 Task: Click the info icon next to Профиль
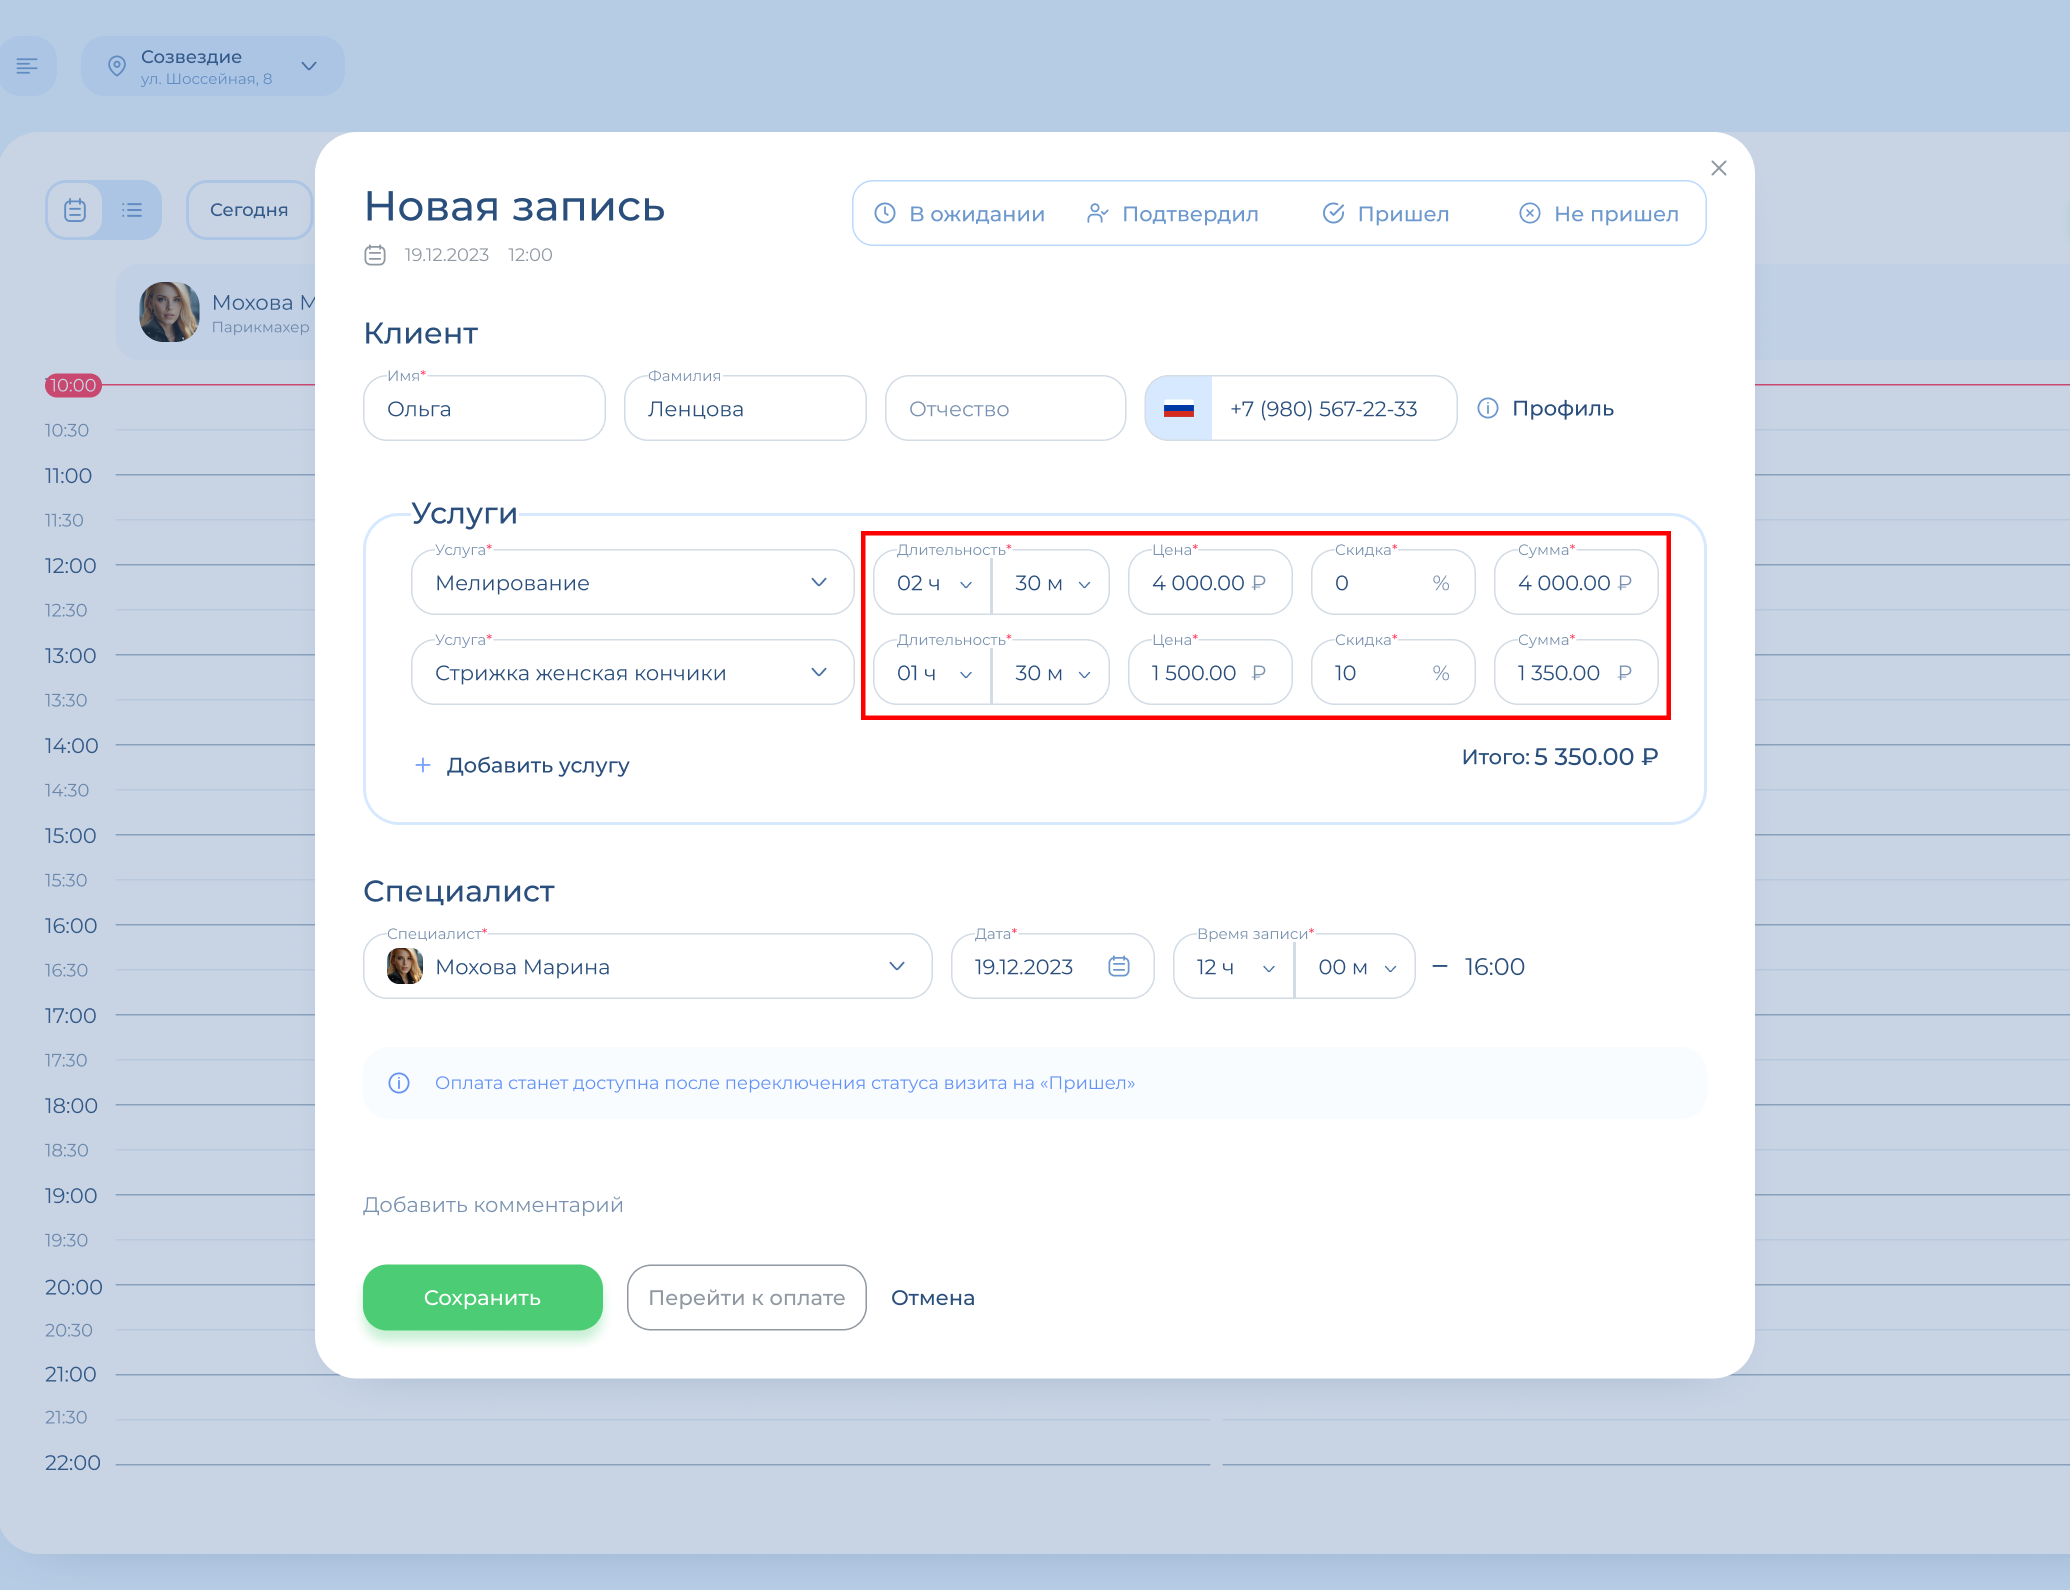click(x=1488, y=408)
